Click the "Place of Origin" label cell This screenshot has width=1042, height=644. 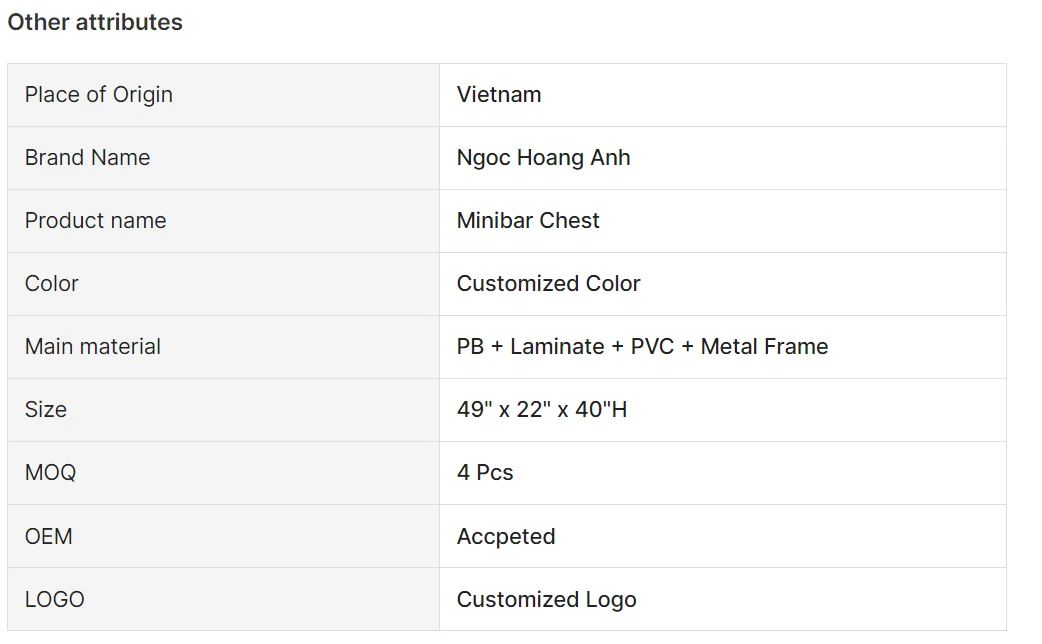coord(99,95)
